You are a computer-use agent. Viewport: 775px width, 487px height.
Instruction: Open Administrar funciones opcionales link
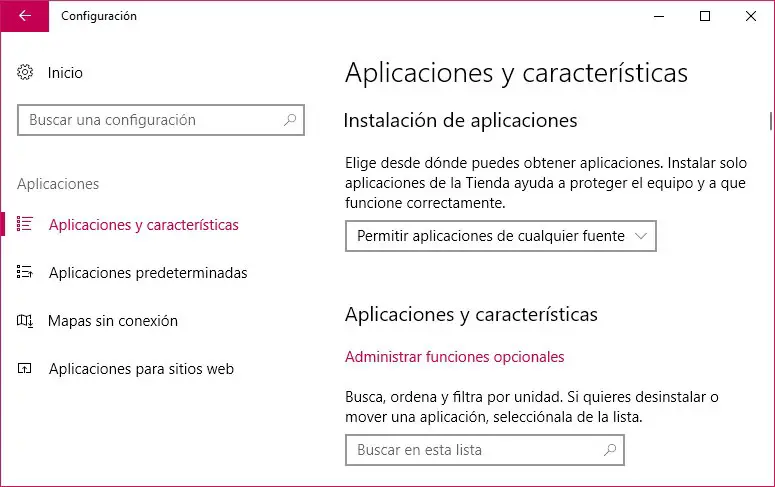(x=454, y=357)
